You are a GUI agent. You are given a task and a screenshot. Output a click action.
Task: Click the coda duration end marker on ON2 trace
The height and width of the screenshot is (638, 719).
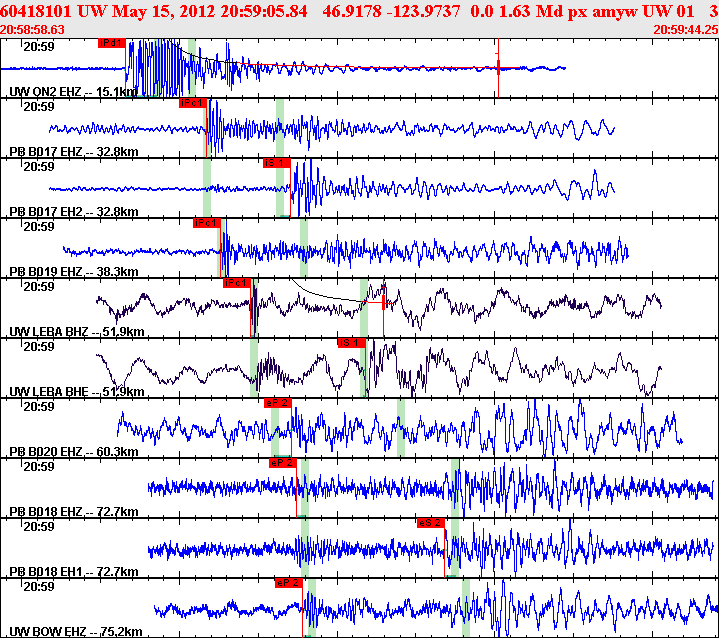click(x=498, y=68)
